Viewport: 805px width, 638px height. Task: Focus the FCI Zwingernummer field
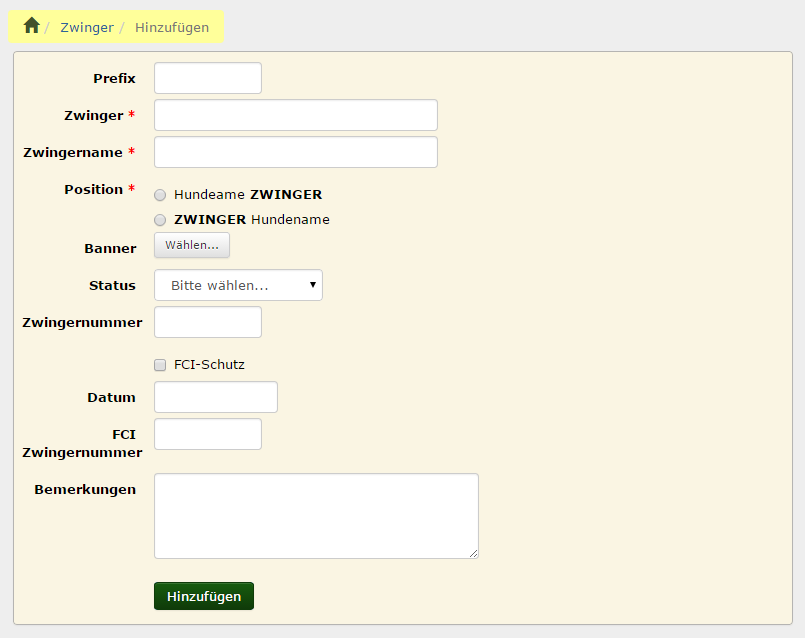click(208, 434)
